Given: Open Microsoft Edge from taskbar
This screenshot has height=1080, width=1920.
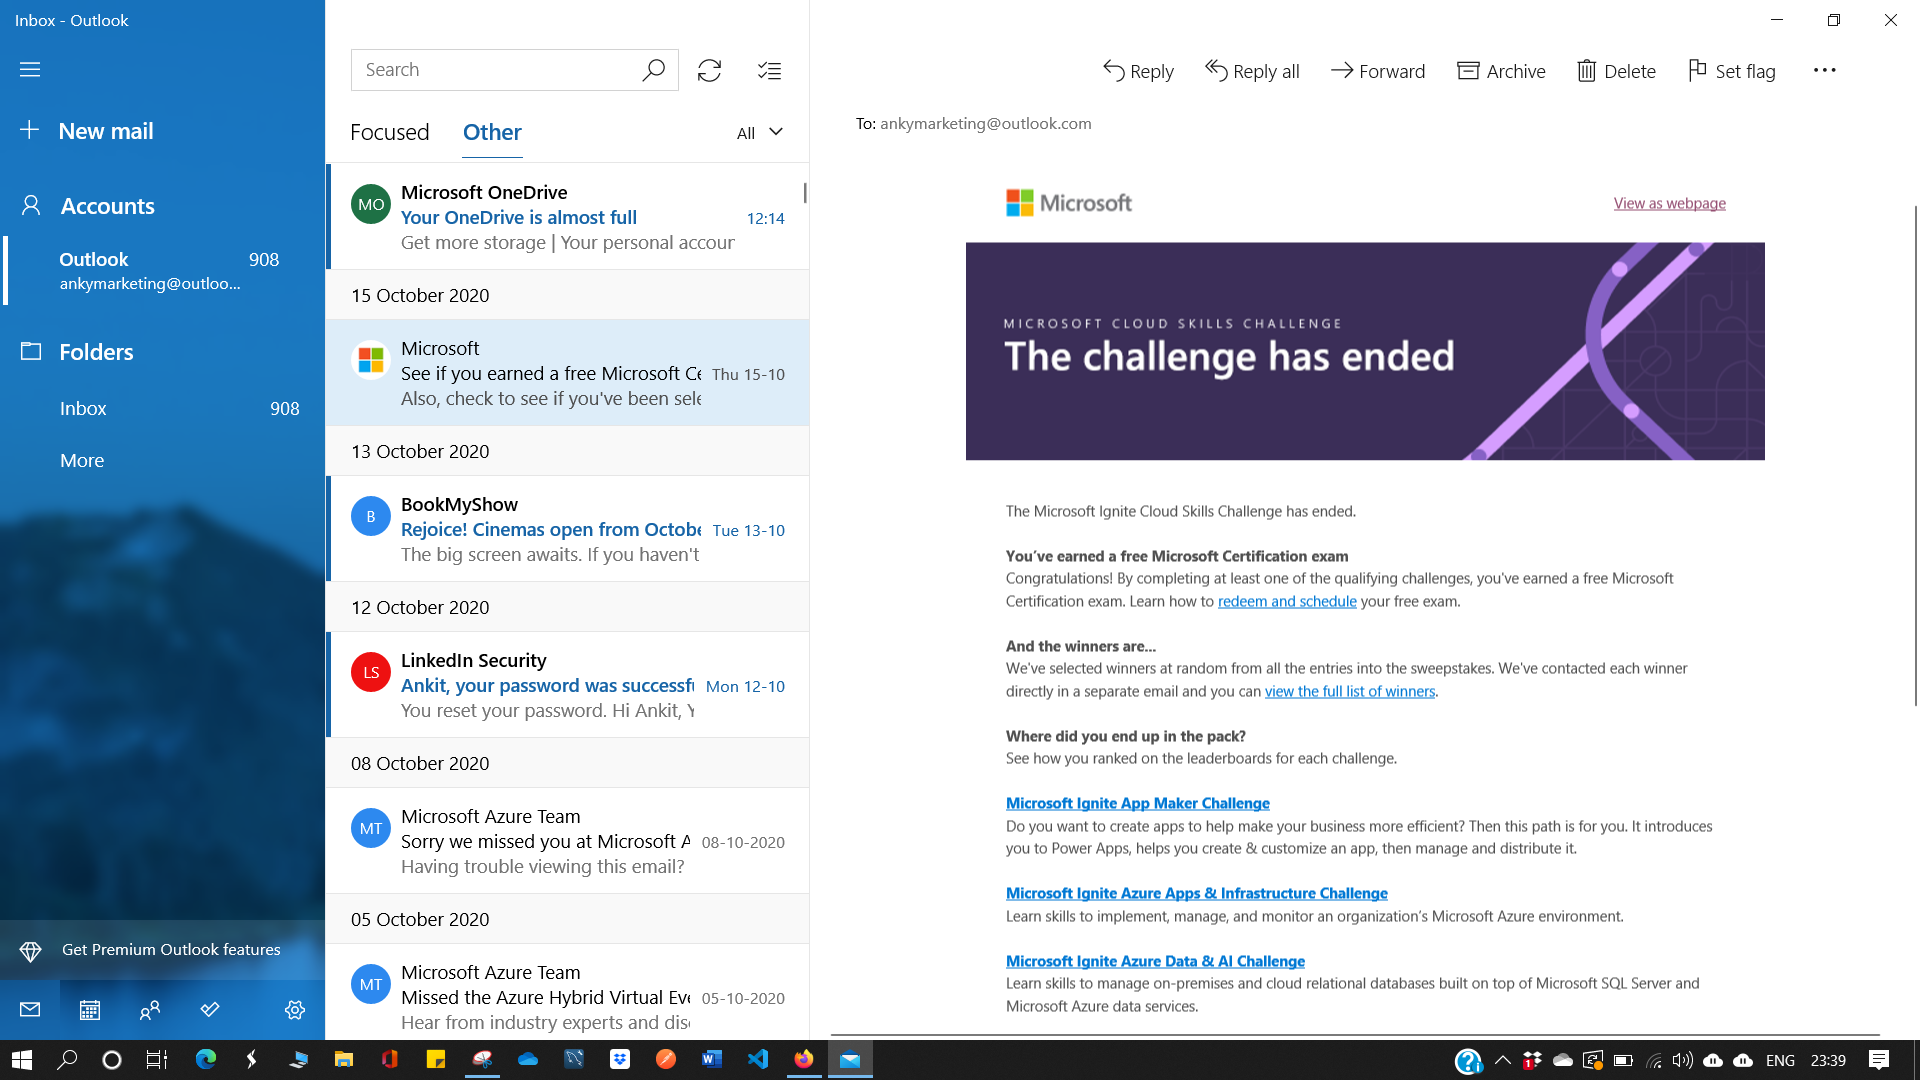Looking at the screenshot, I should click(x=206, y=1060).
